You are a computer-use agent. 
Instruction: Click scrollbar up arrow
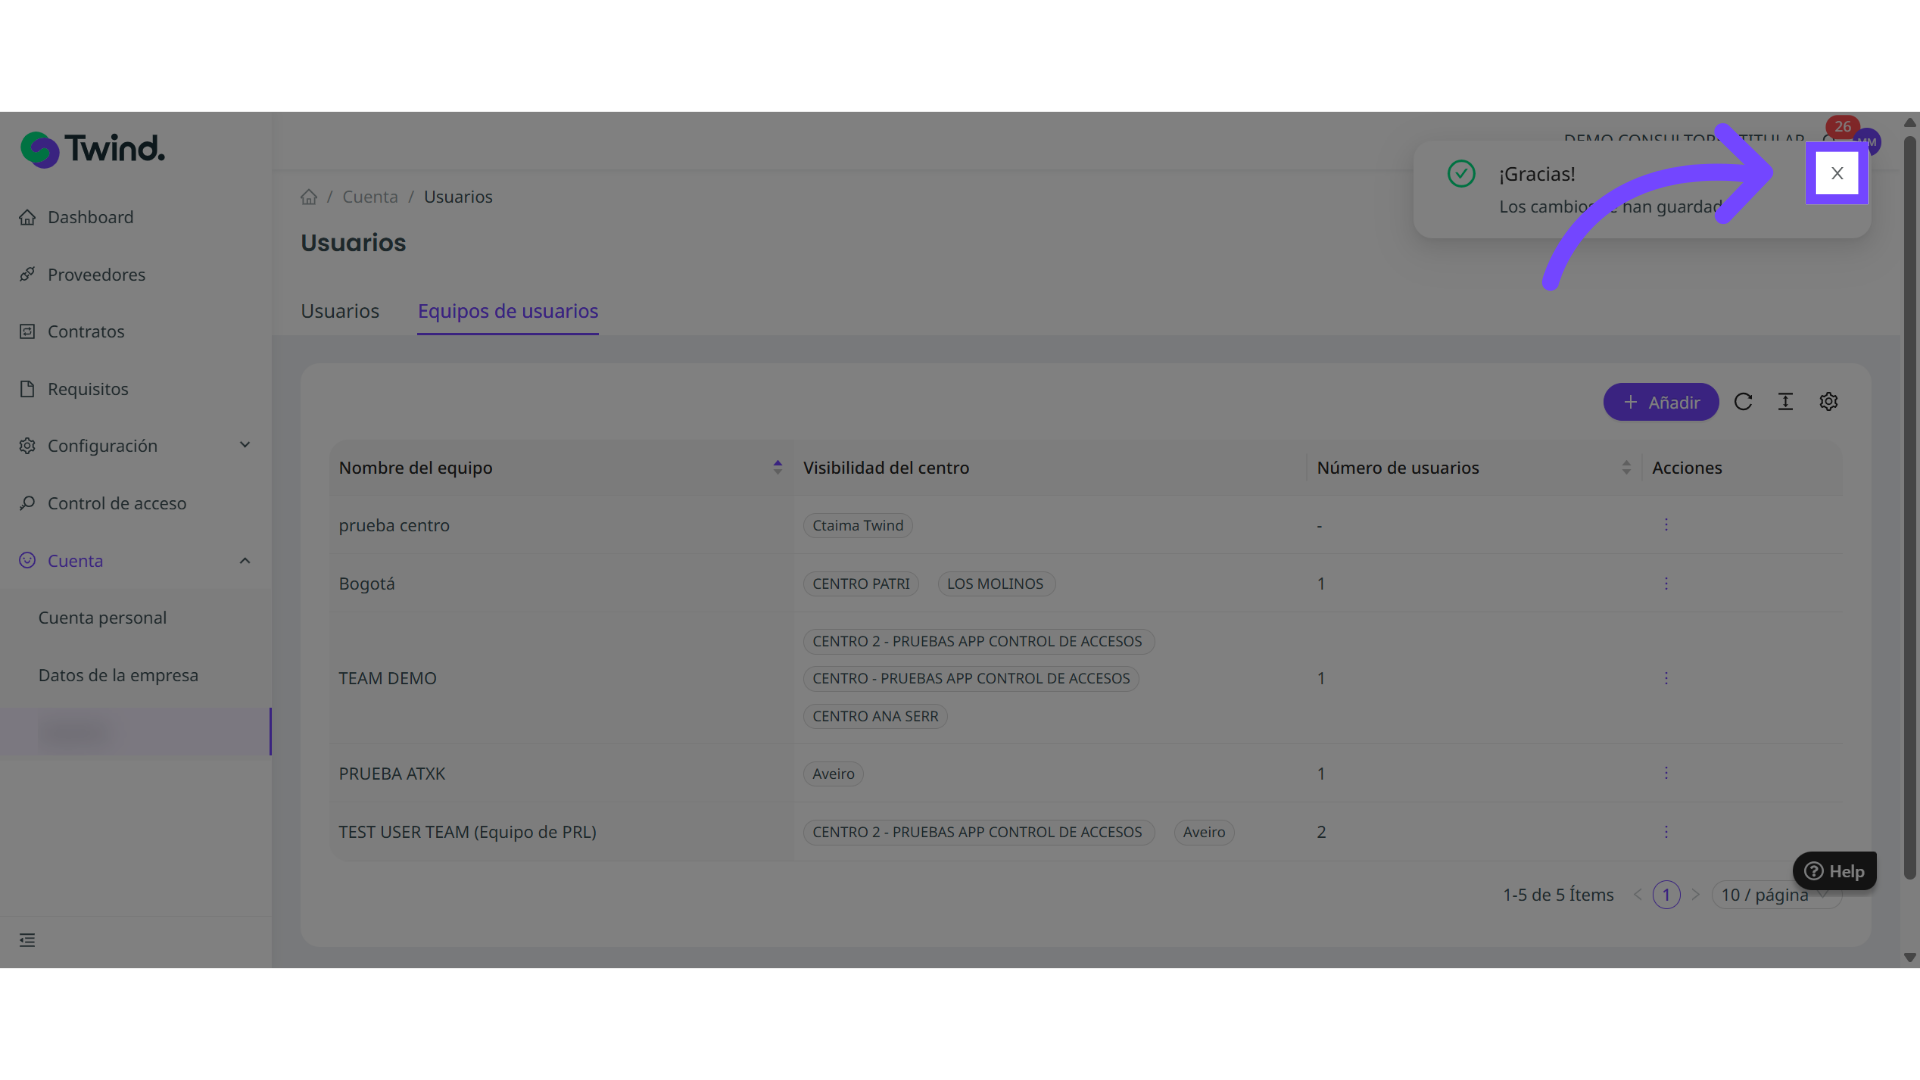(1910, 122)
